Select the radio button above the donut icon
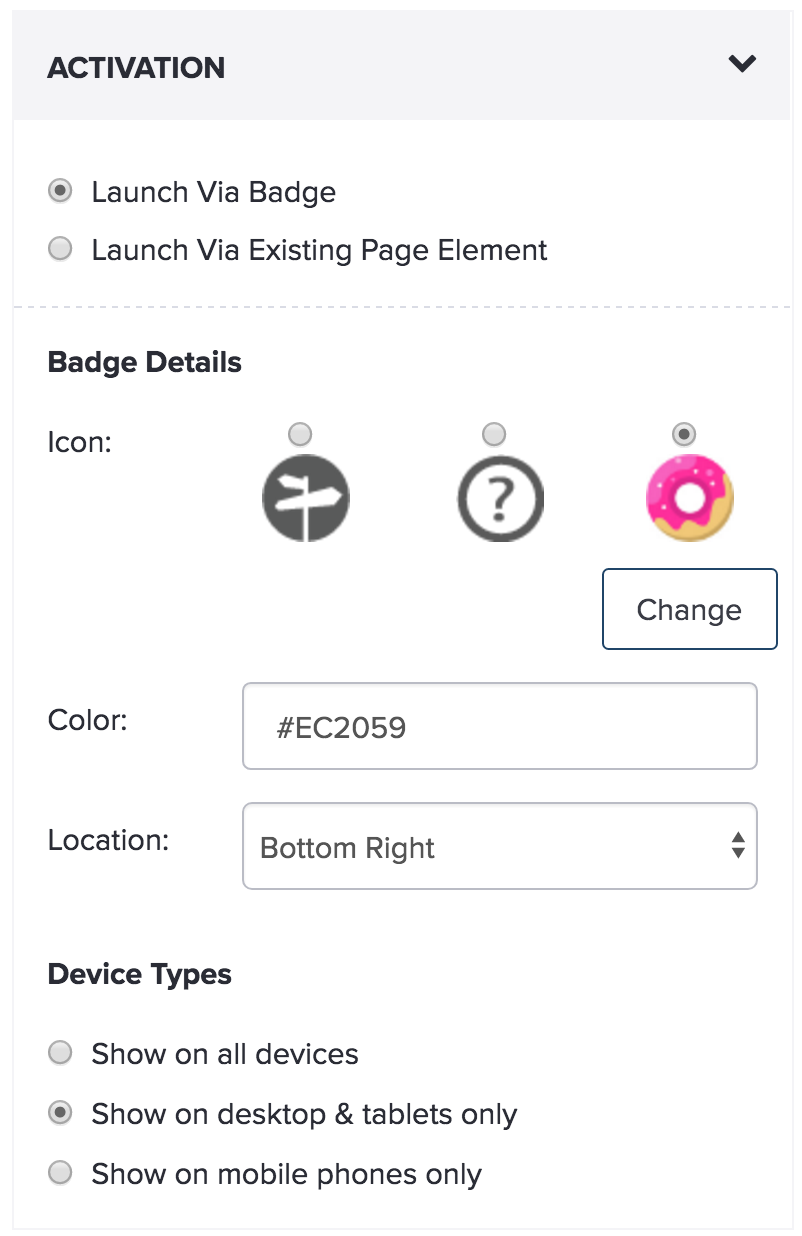This screenshot has width=802, height=1236. (x=684, y=434)
